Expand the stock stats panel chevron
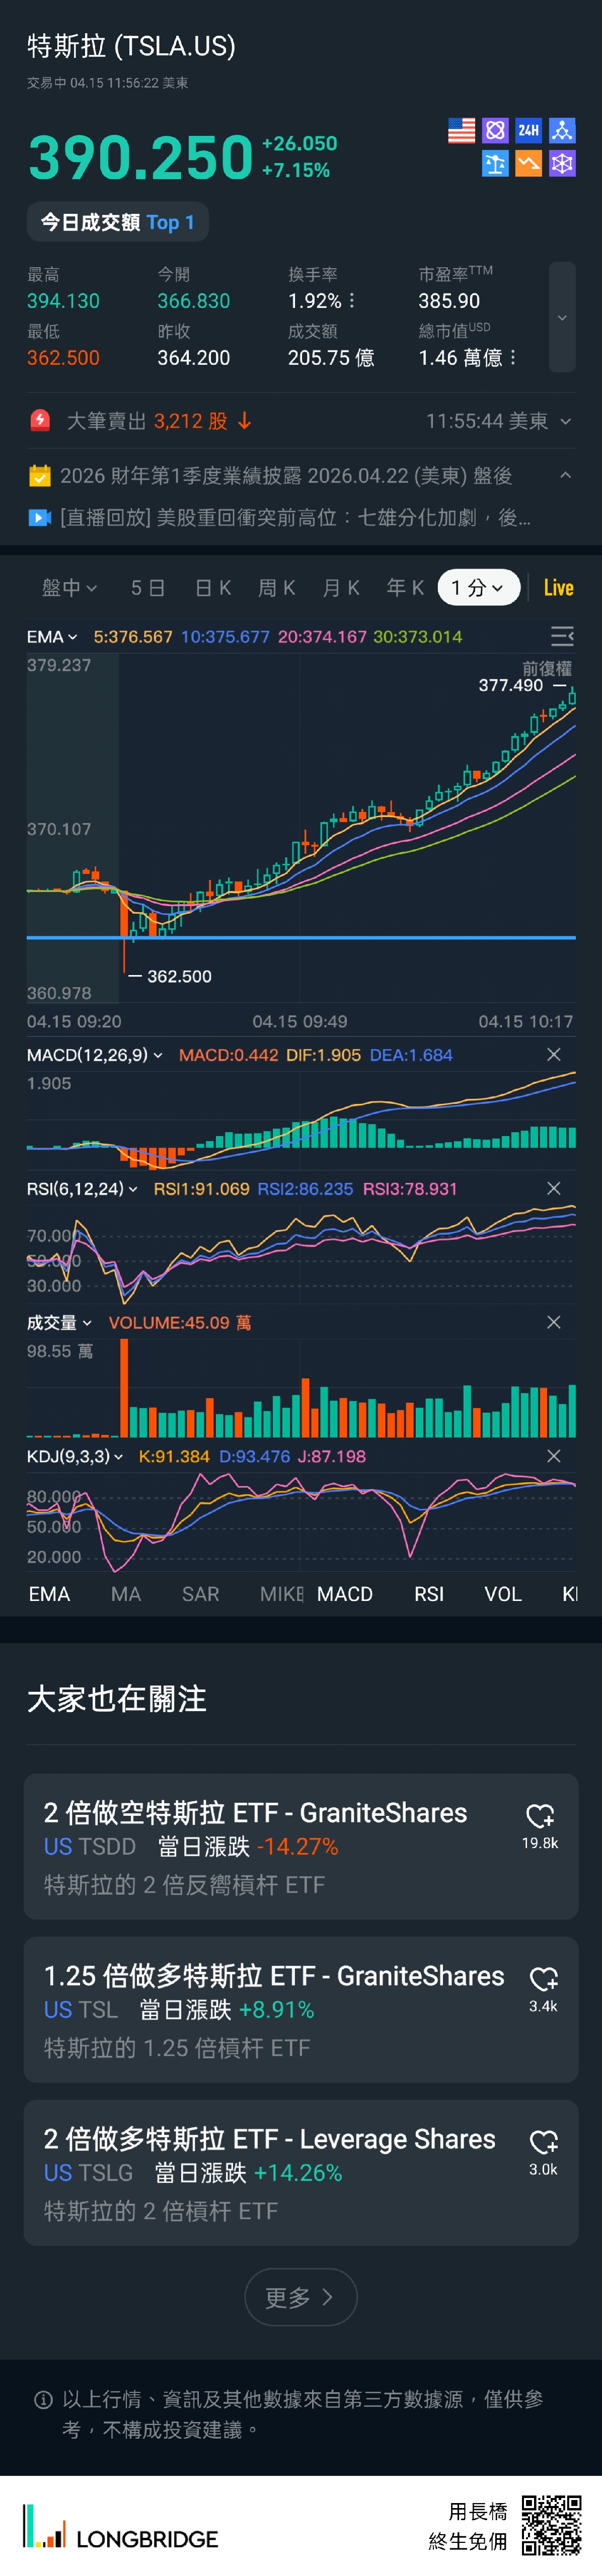This screenshot has width=602, height=2576. 562,318
